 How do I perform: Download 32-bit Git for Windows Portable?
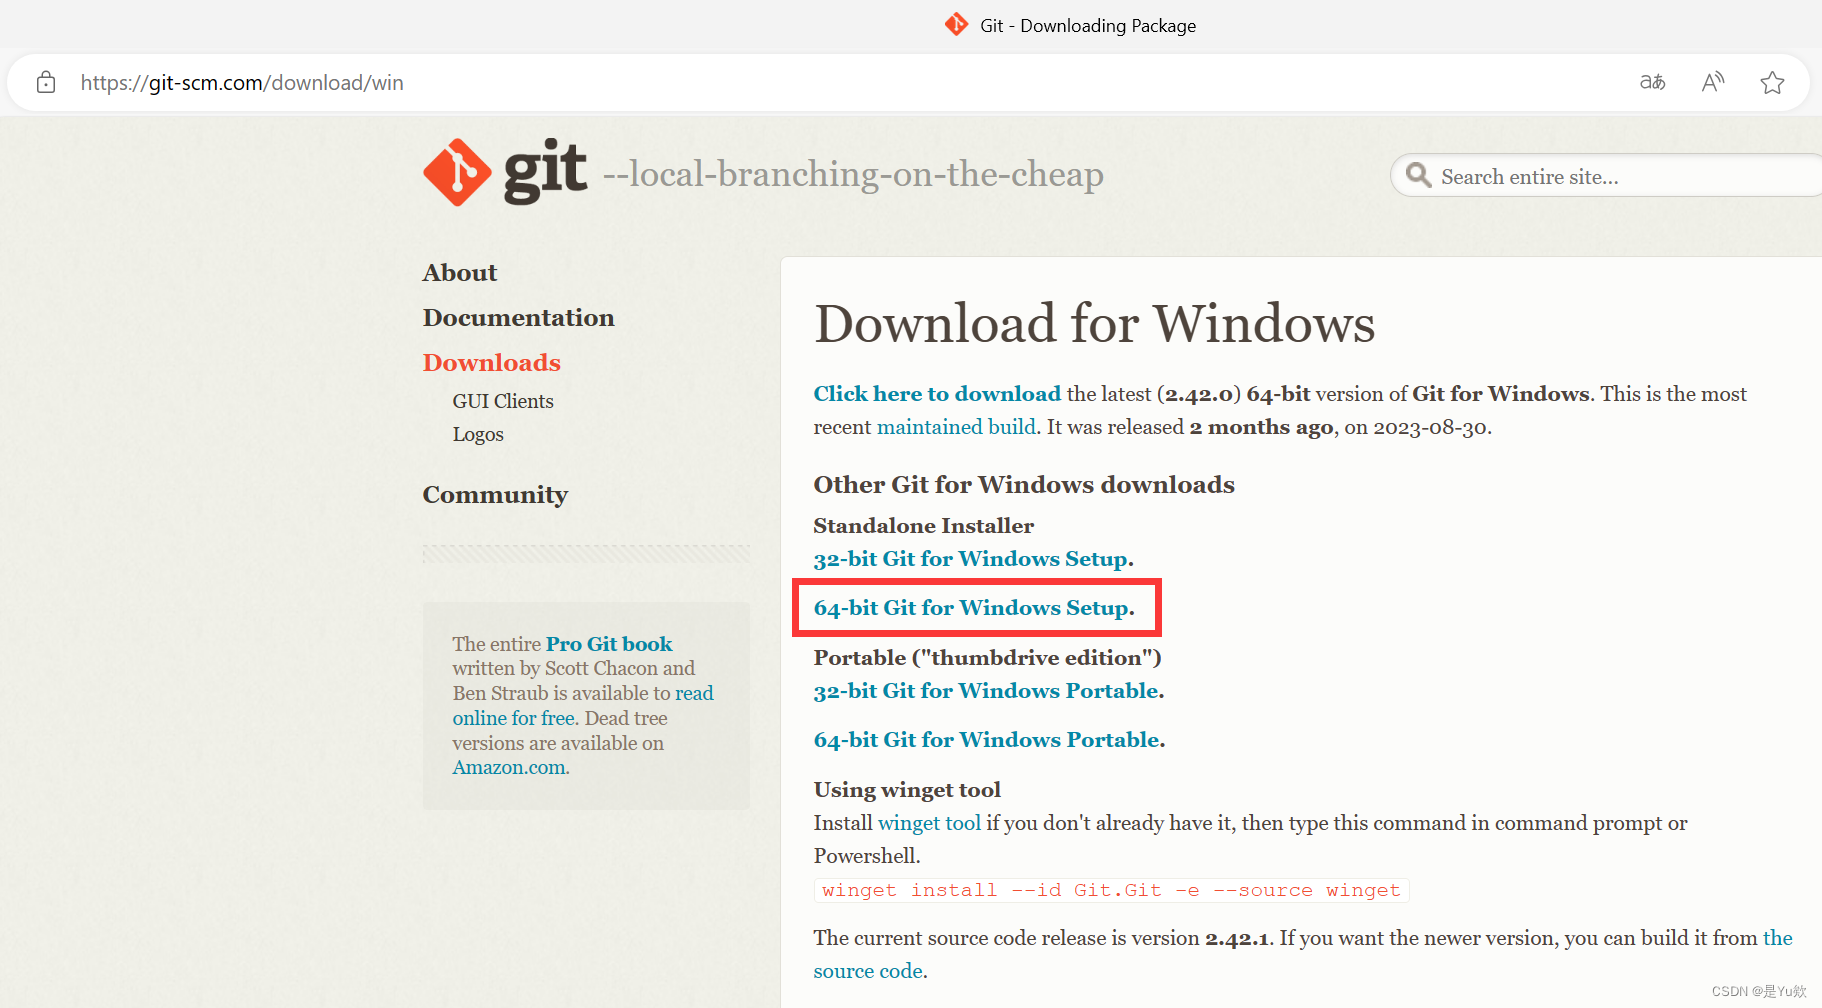point(986,691)
